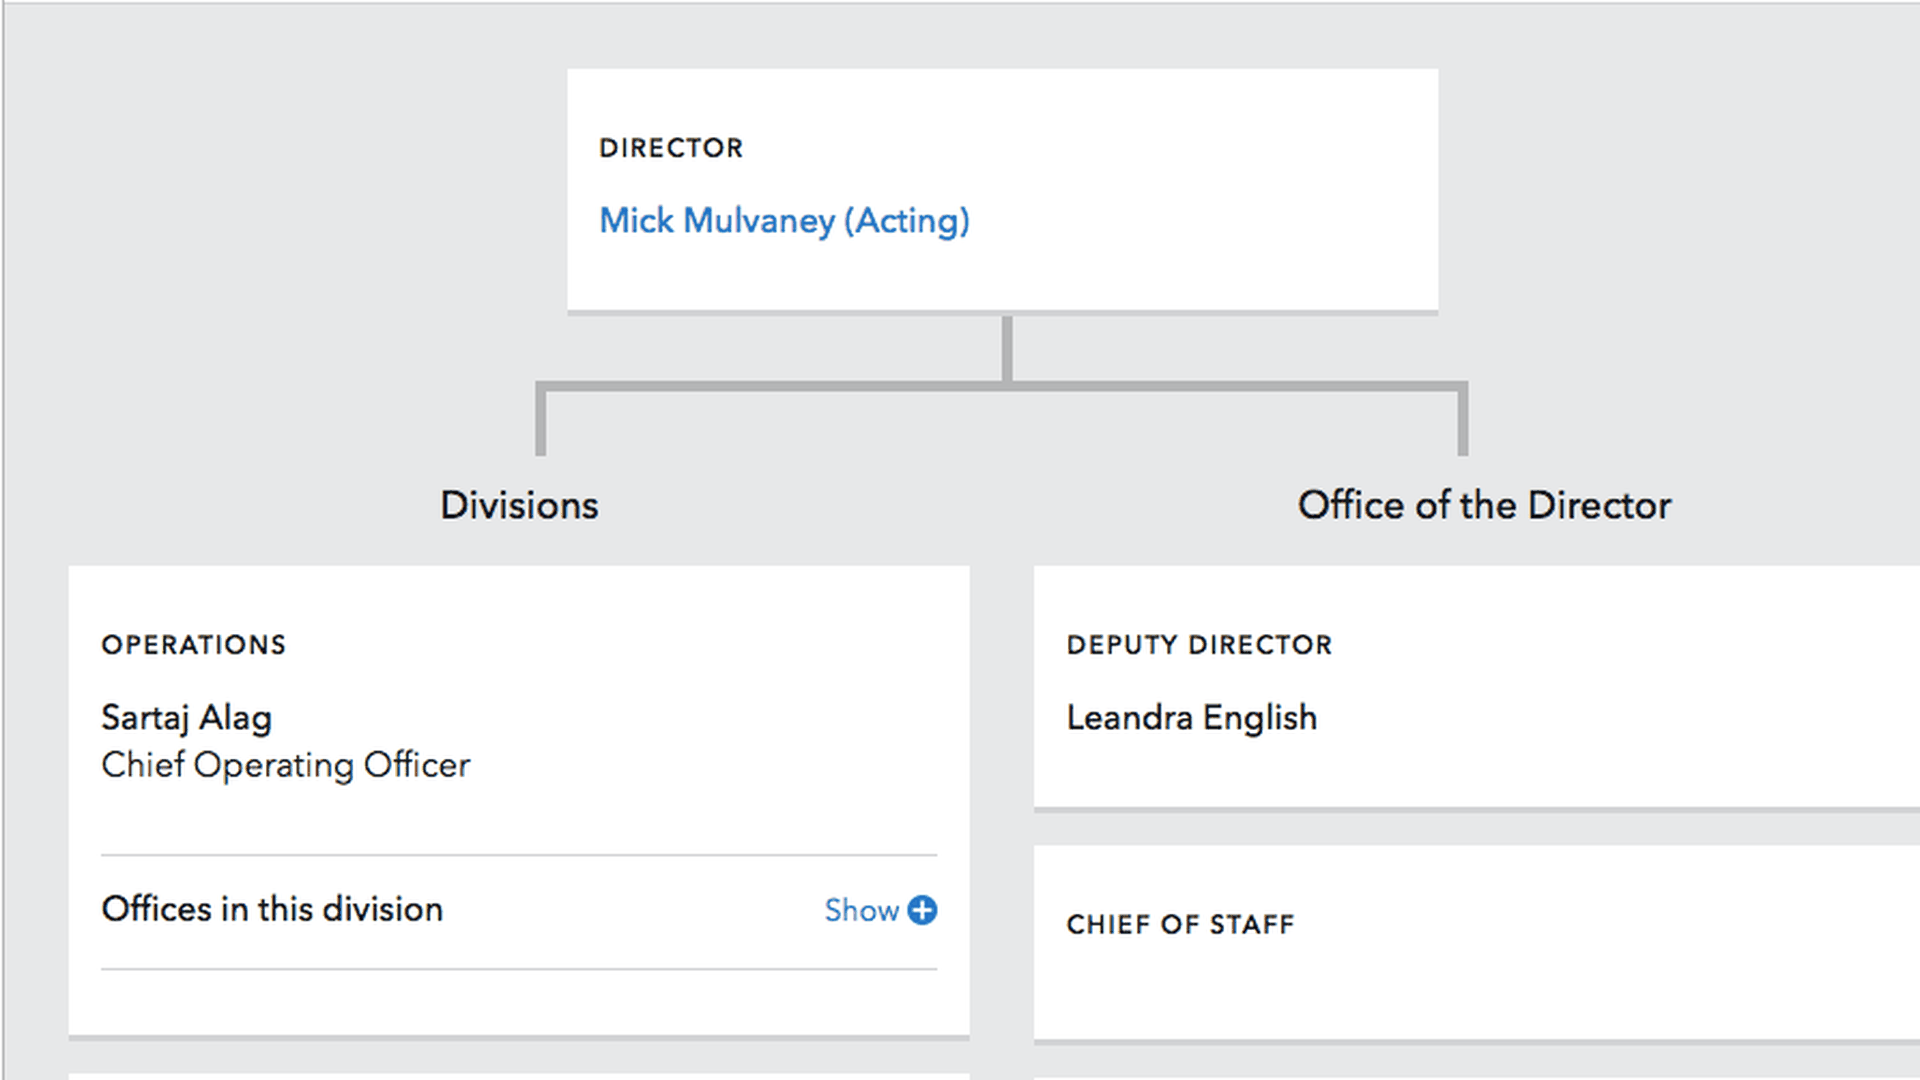Click the org chart connector line under Director

[1007, 350]
